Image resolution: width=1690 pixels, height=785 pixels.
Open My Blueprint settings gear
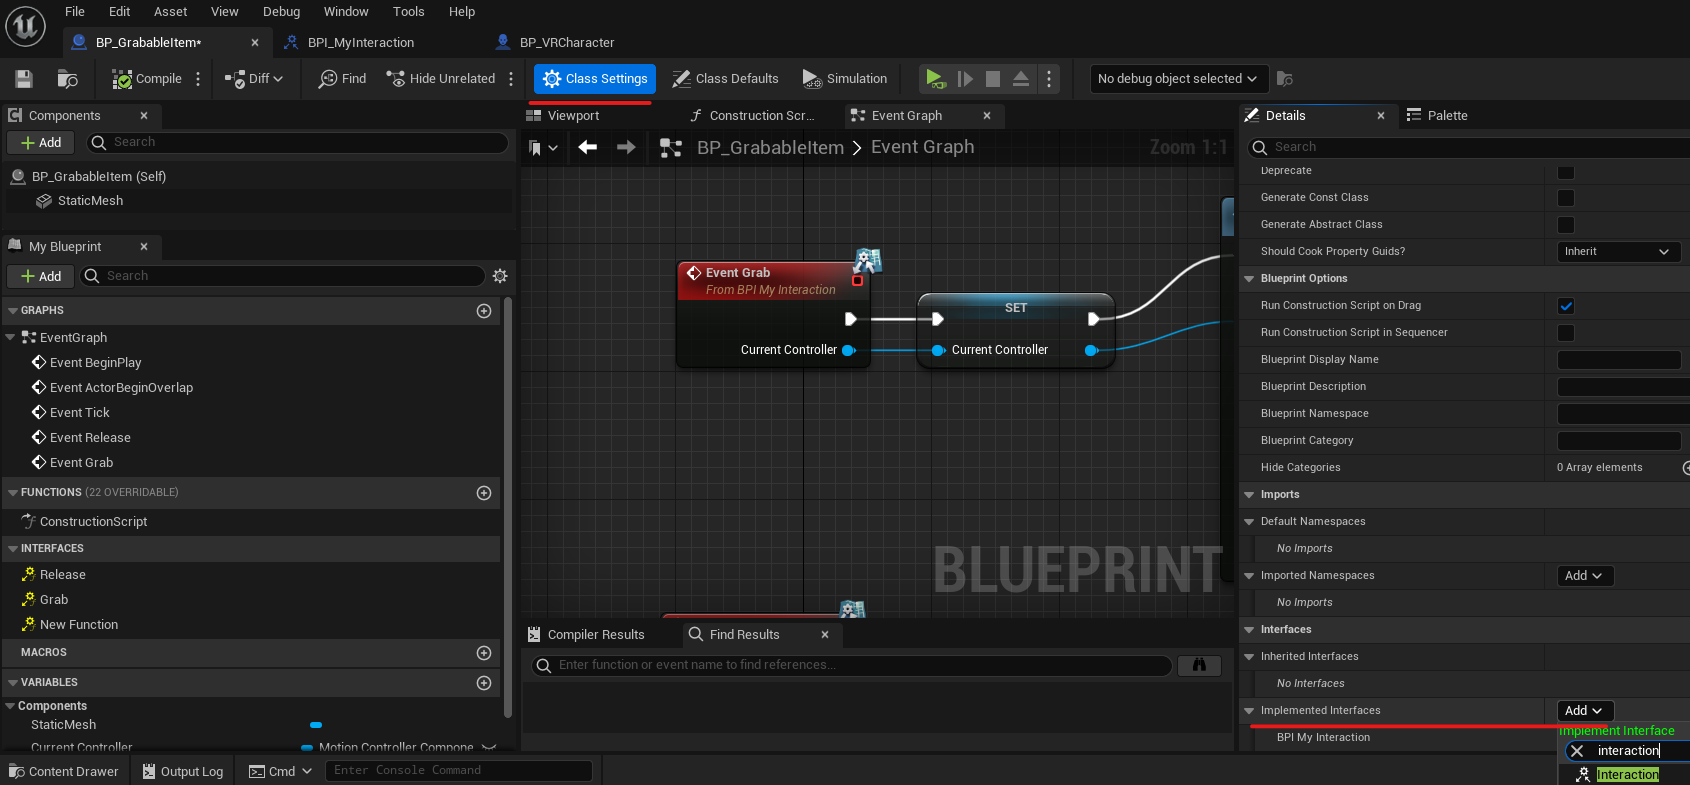pyautogui.click(x=500, y=276)
